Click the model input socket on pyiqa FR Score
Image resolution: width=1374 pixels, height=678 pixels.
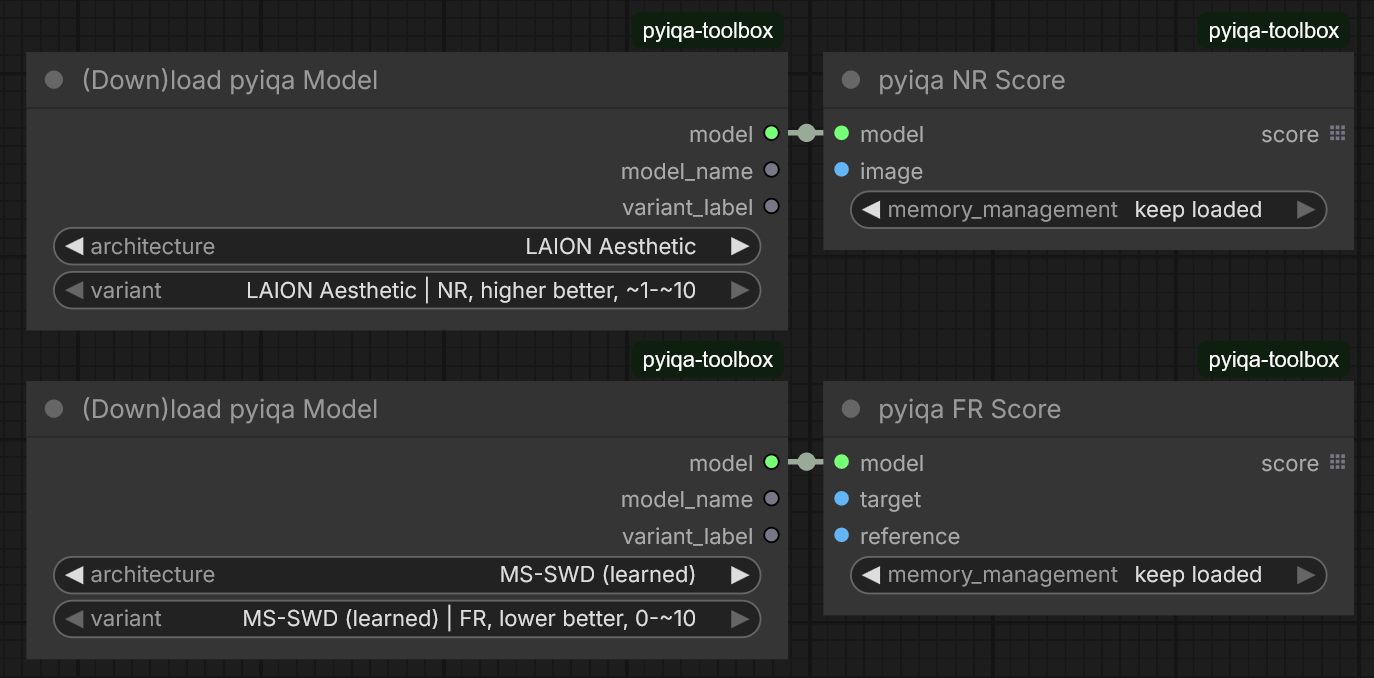841,462
